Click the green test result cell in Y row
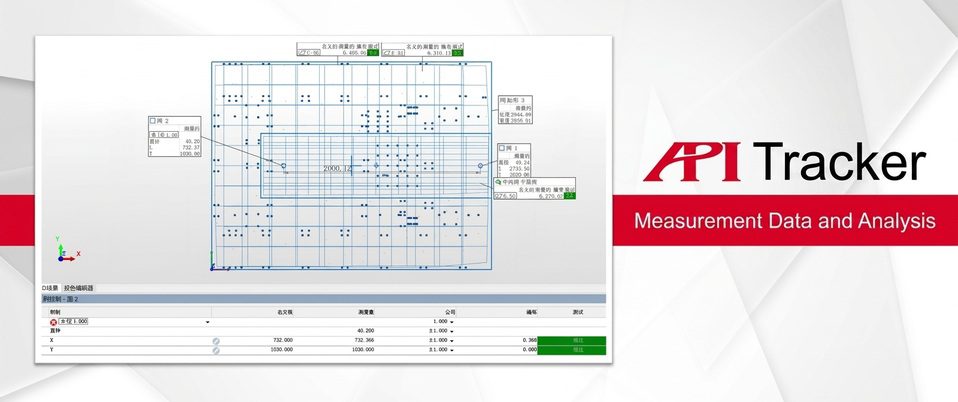Image resolution: width=958 pixels, height=402 pixels. (572, 350)
